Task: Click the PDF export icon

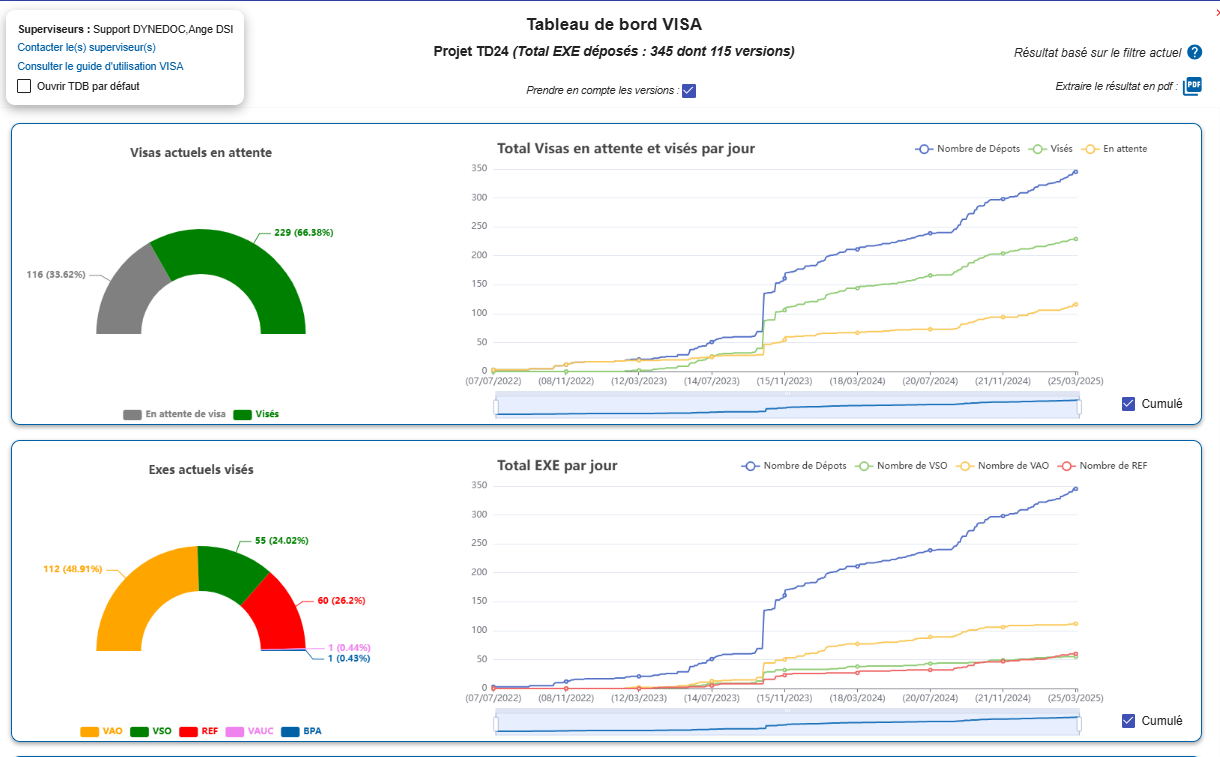Action: tap(1192, 87)
